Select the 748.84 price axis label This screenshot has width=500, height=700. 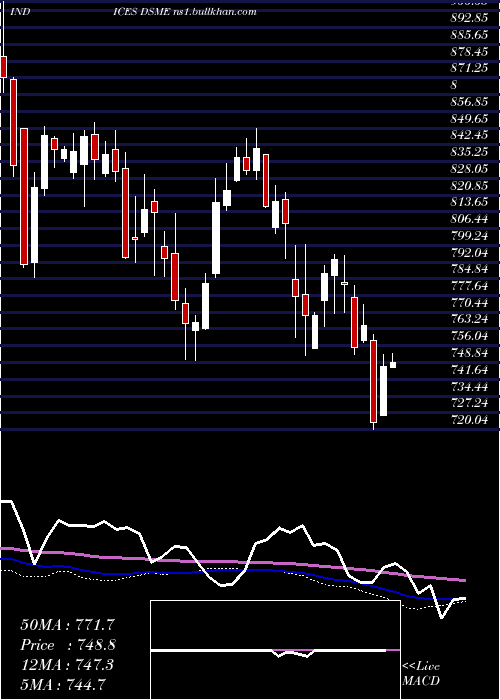(469, 353)
